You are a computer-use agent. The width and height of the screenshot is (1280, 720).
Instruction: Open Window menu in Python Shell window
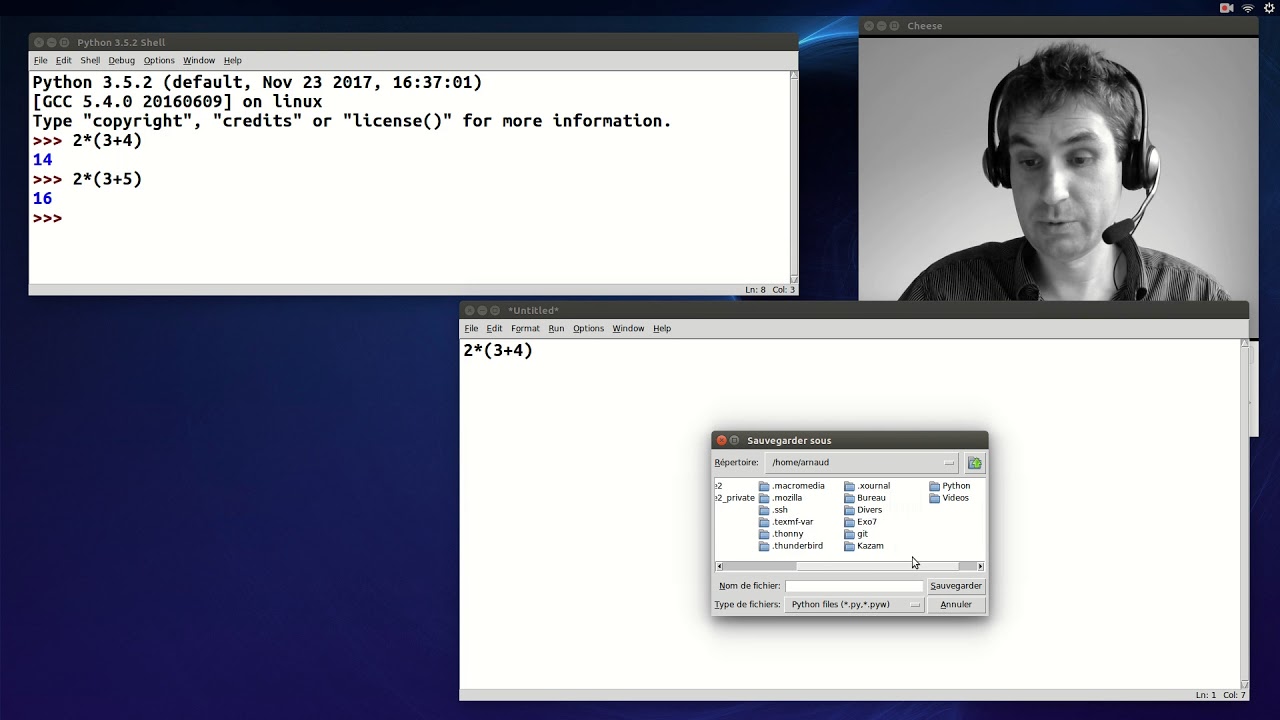[199, 61]
